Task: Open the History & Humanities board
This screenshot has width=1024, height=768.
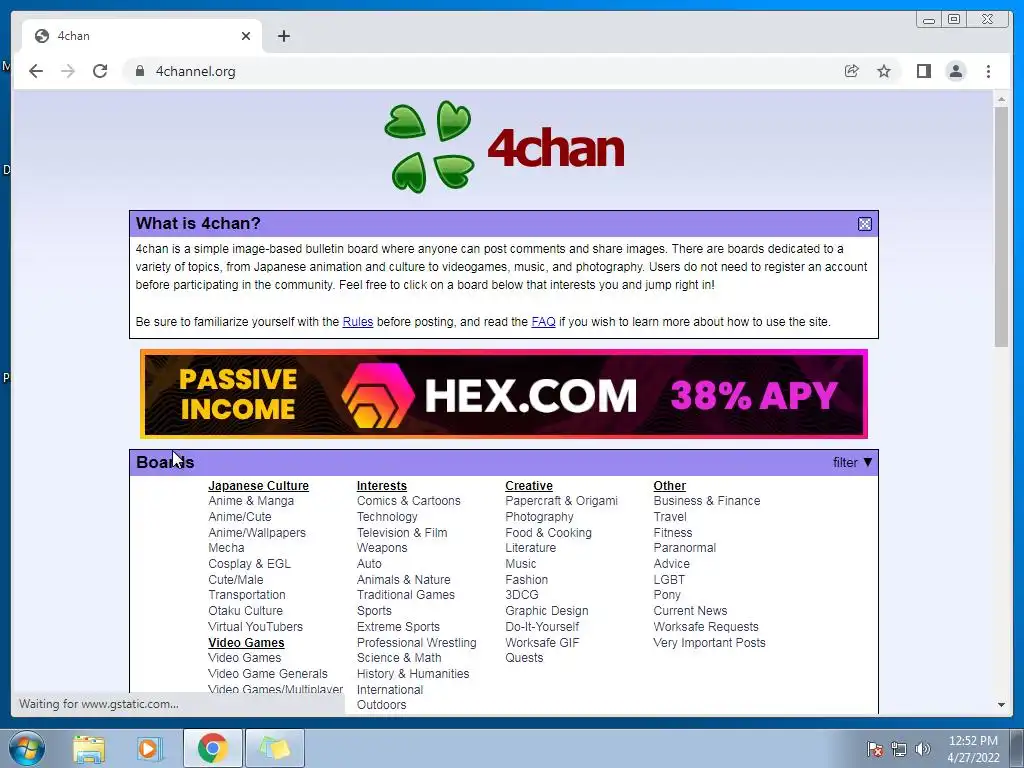Action: click(x=413, y=674)
